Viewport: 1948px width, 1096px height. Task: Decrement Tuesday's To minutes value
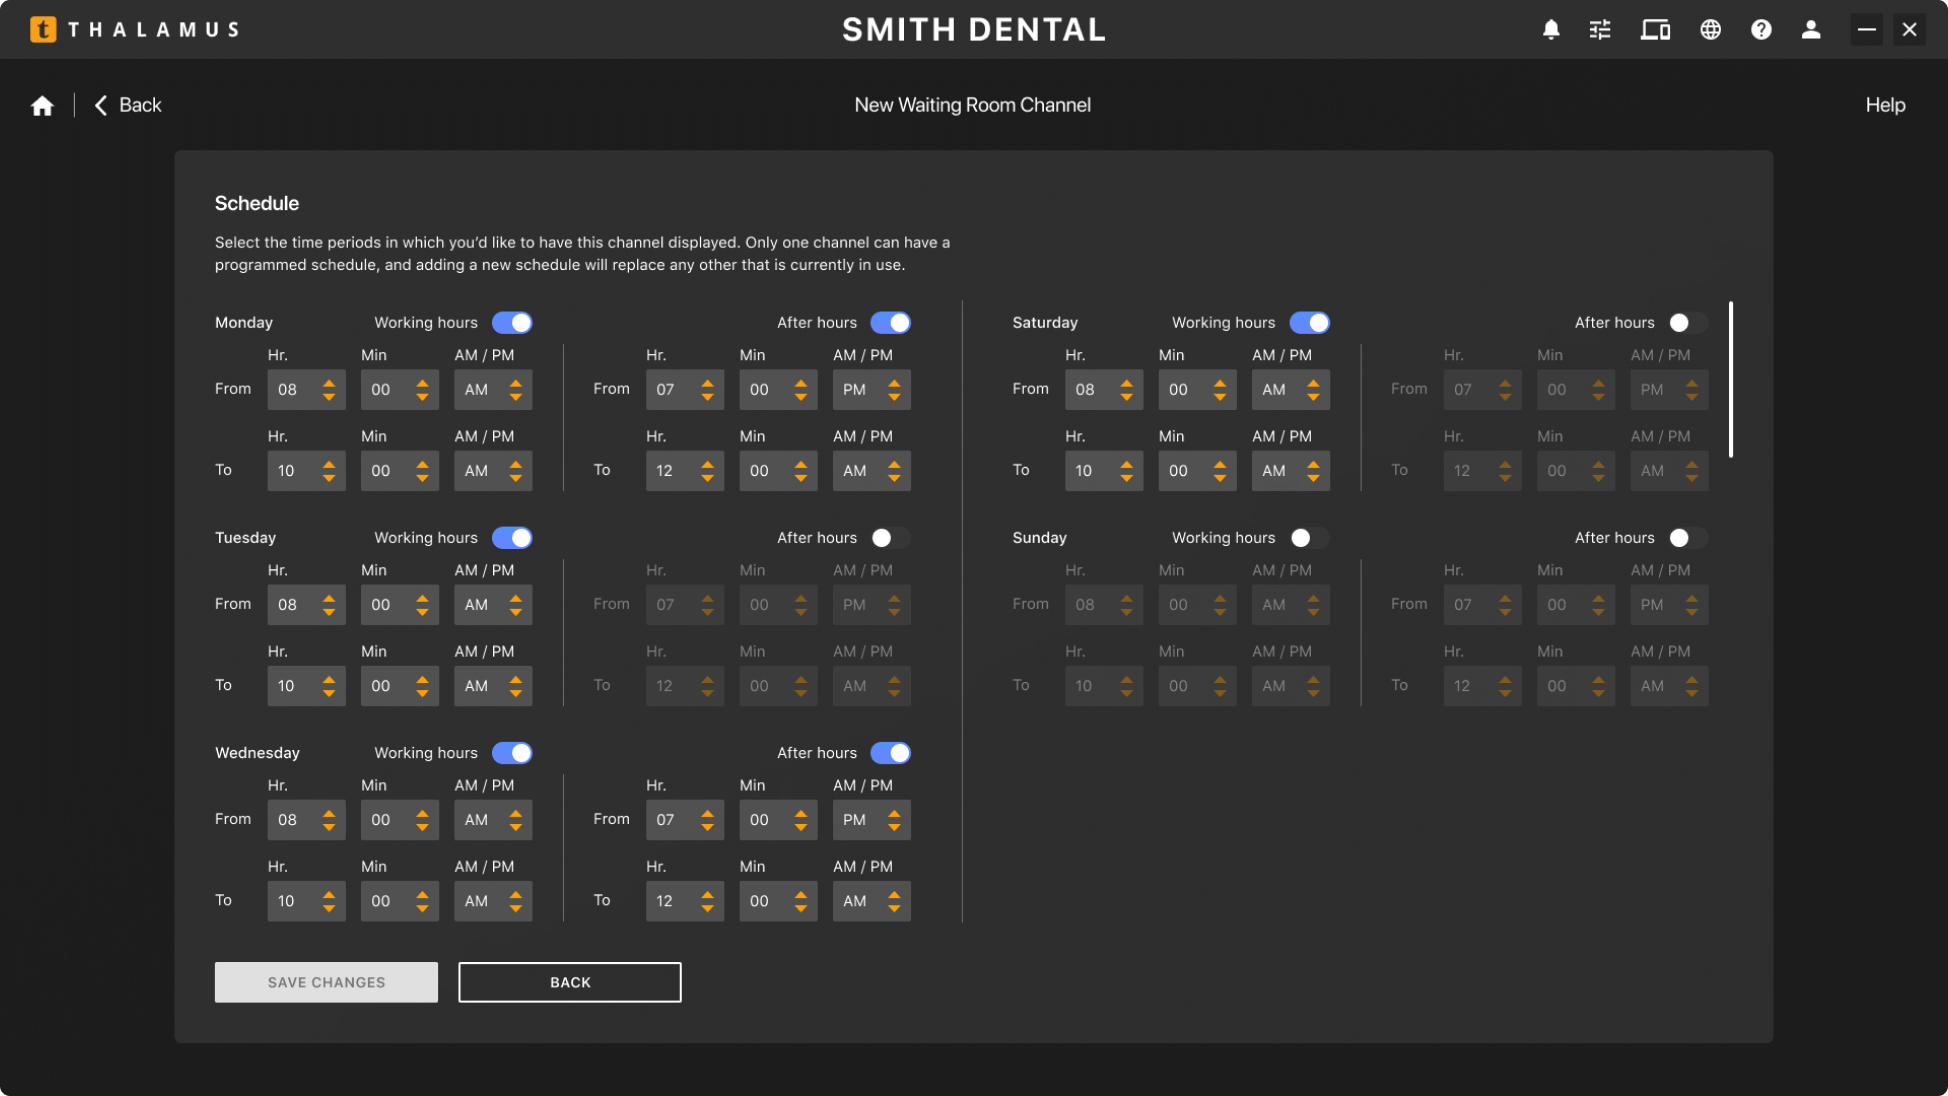pyautogui.click(x=423, y=692)
